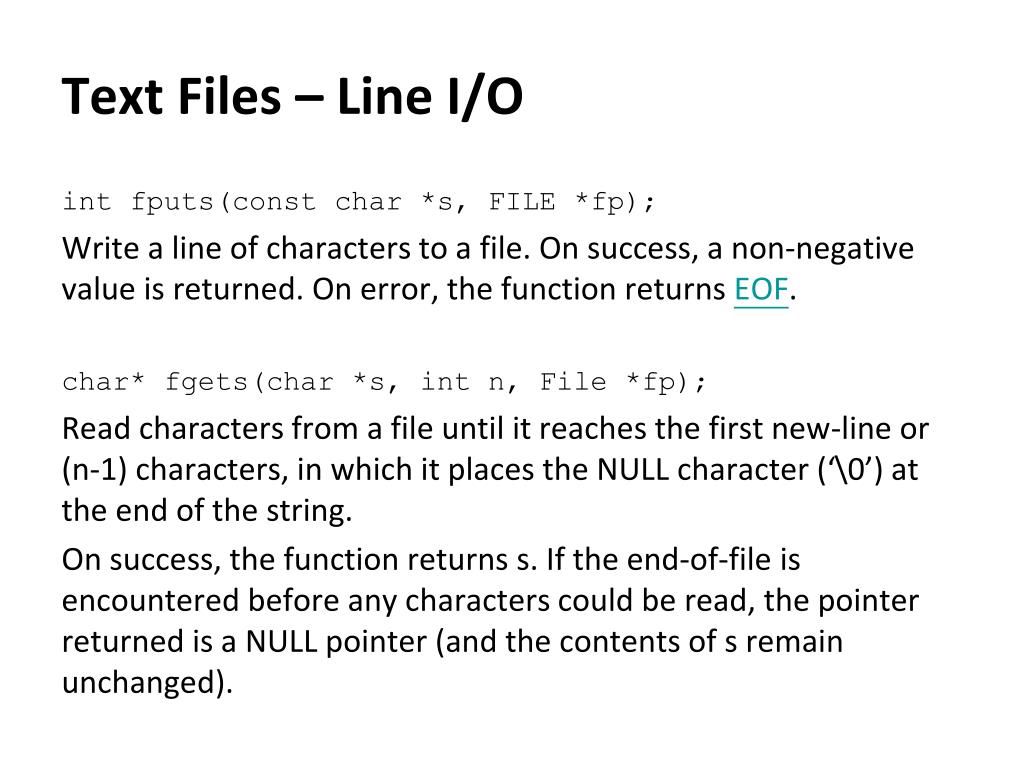Click the 'non-negative' word in fputs description

pos(822,249)
